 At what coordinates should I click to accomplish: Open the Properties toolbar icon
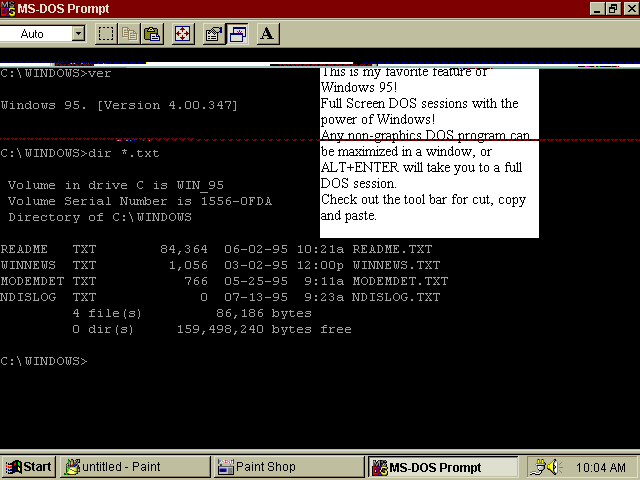pos(214,33)
